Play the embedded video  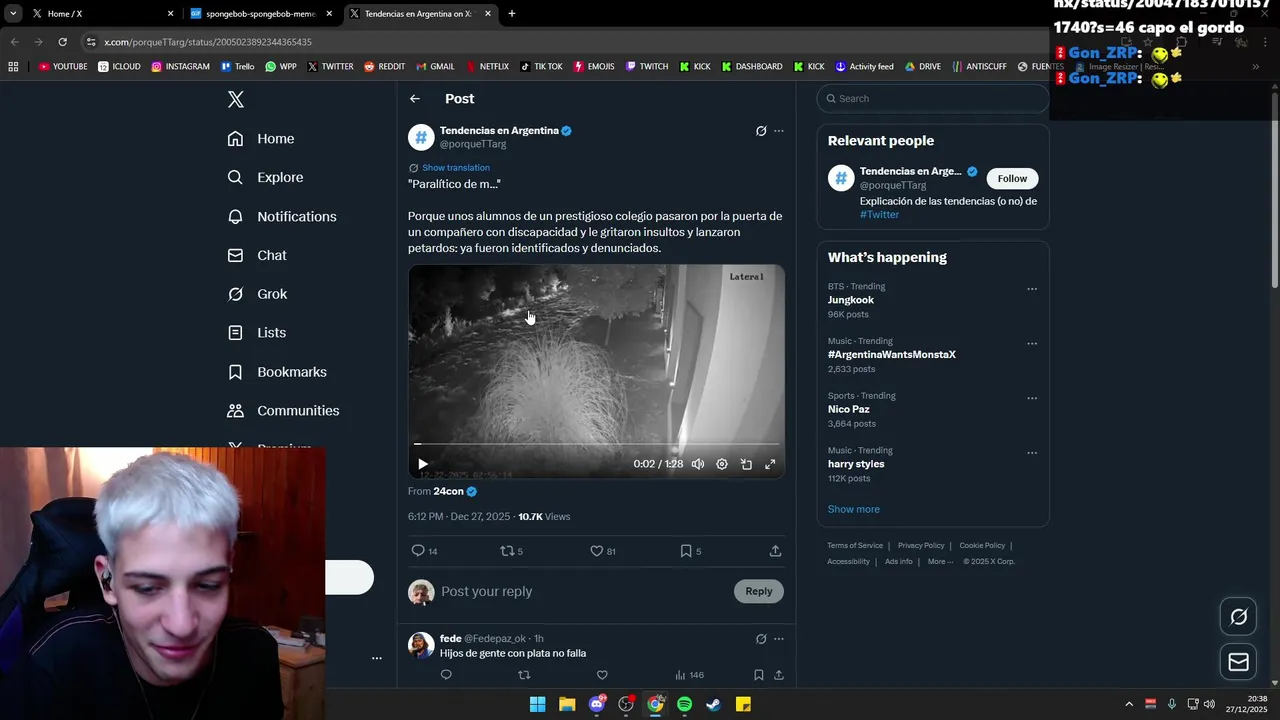click(423, 464)
